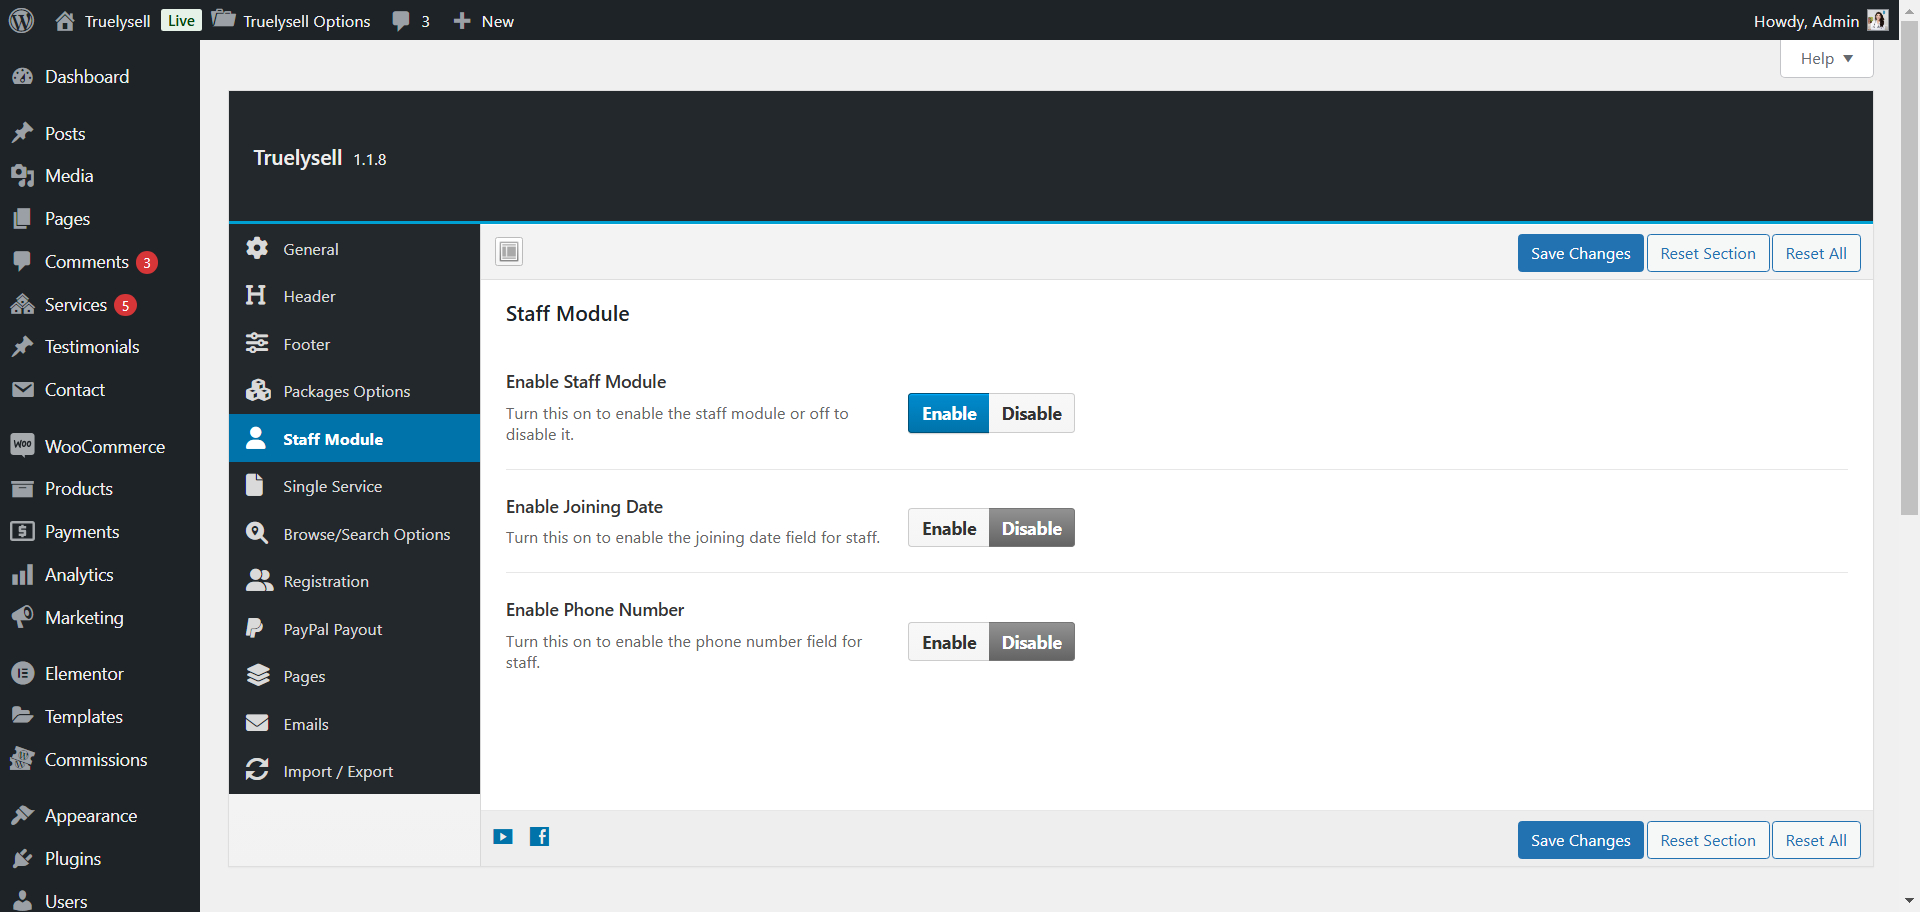The image size is (1920, 912).
Task: Open PayPal Payout options section
Action: [x=332, y=629]
